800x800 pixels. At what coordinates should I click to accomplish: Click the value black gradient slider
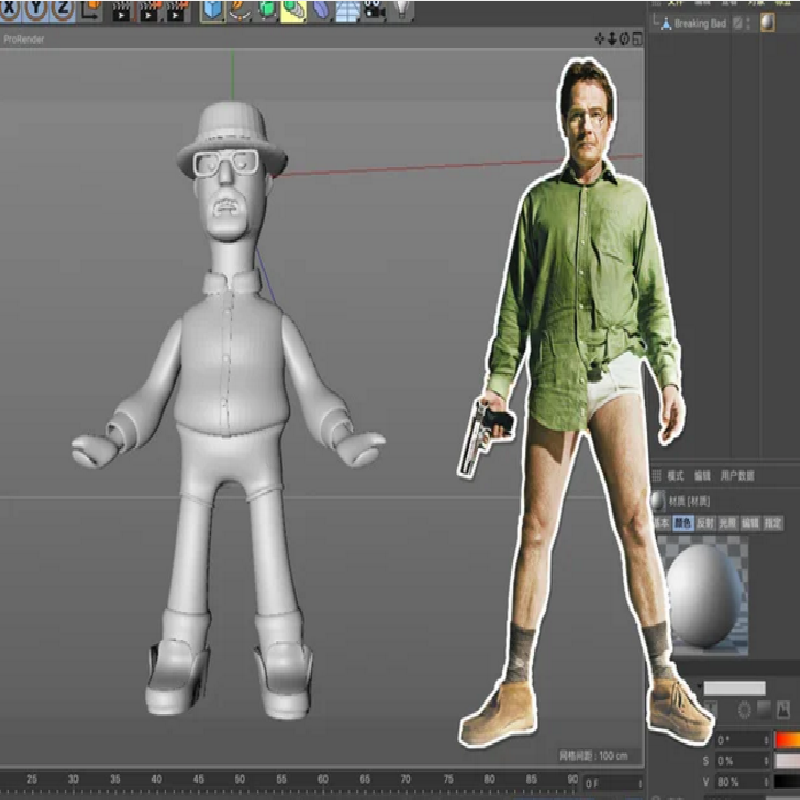(787, 782)
